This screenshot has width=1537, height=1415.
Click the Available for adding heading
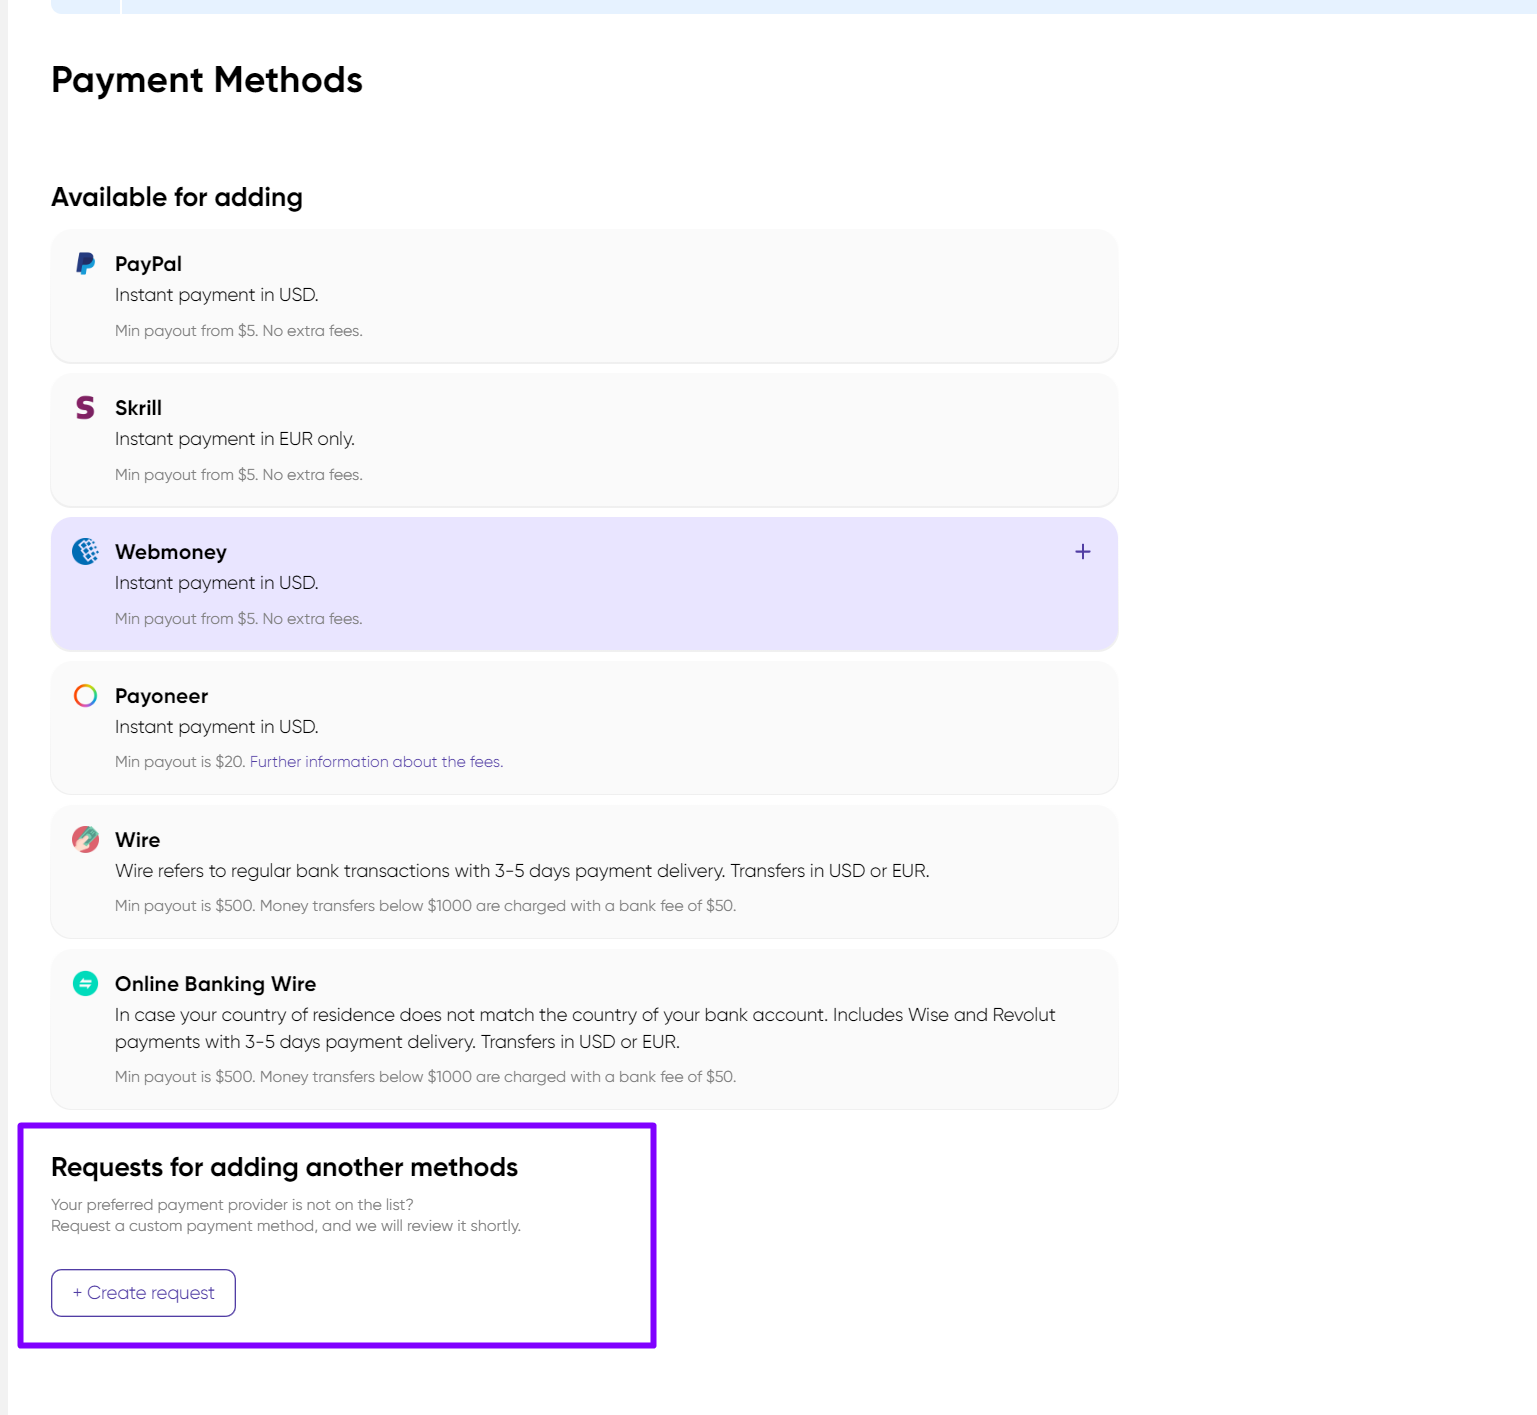coord(177,197)
